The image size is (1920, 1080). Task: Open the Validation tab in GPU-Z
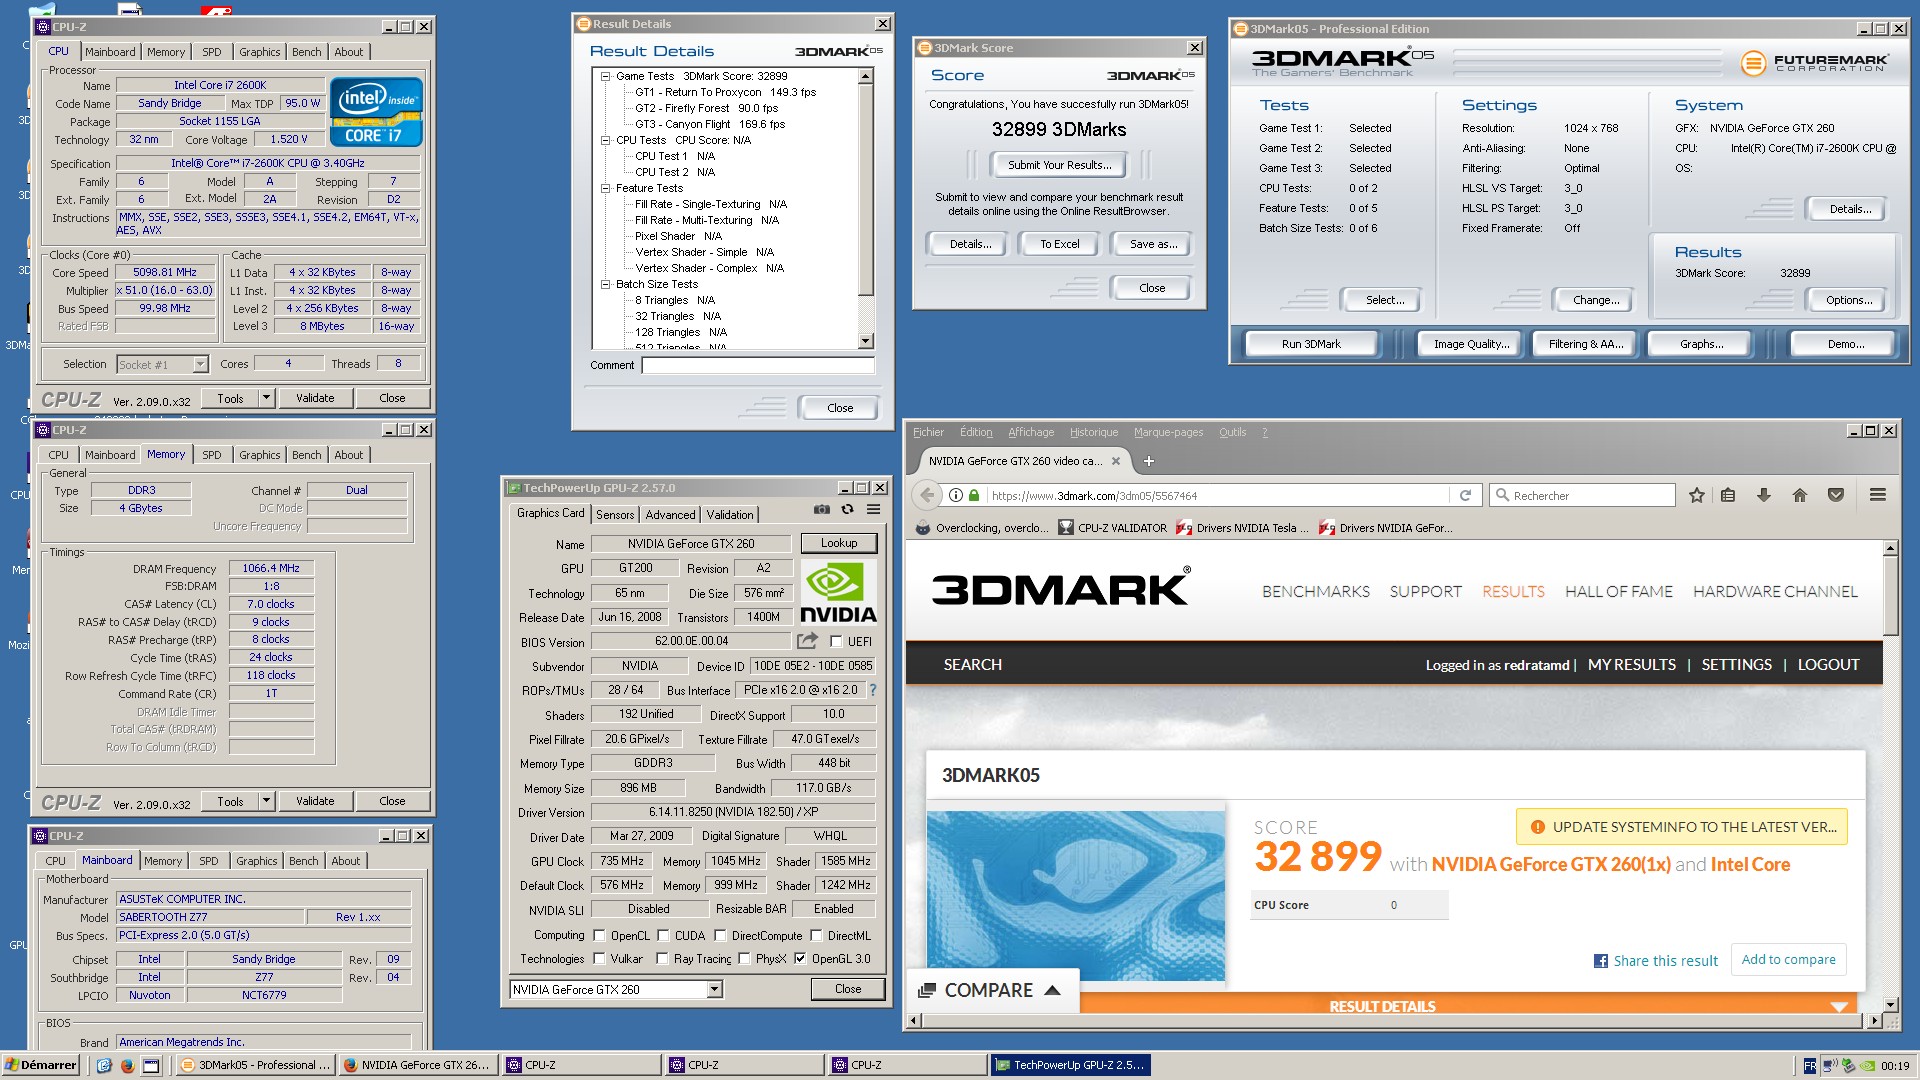730,514
